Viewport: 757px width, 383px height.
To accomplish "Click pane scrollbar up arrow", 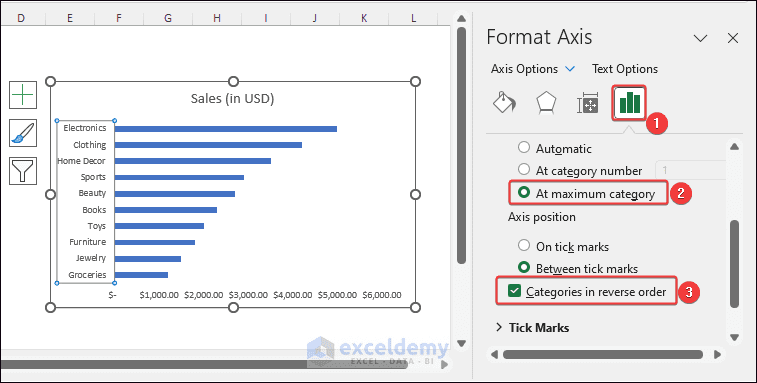I will coord(734,147).
